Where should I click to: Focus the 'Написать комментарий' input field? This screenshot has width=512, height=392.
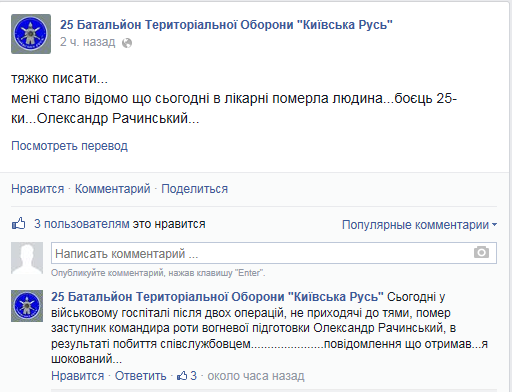click(274, 253)
